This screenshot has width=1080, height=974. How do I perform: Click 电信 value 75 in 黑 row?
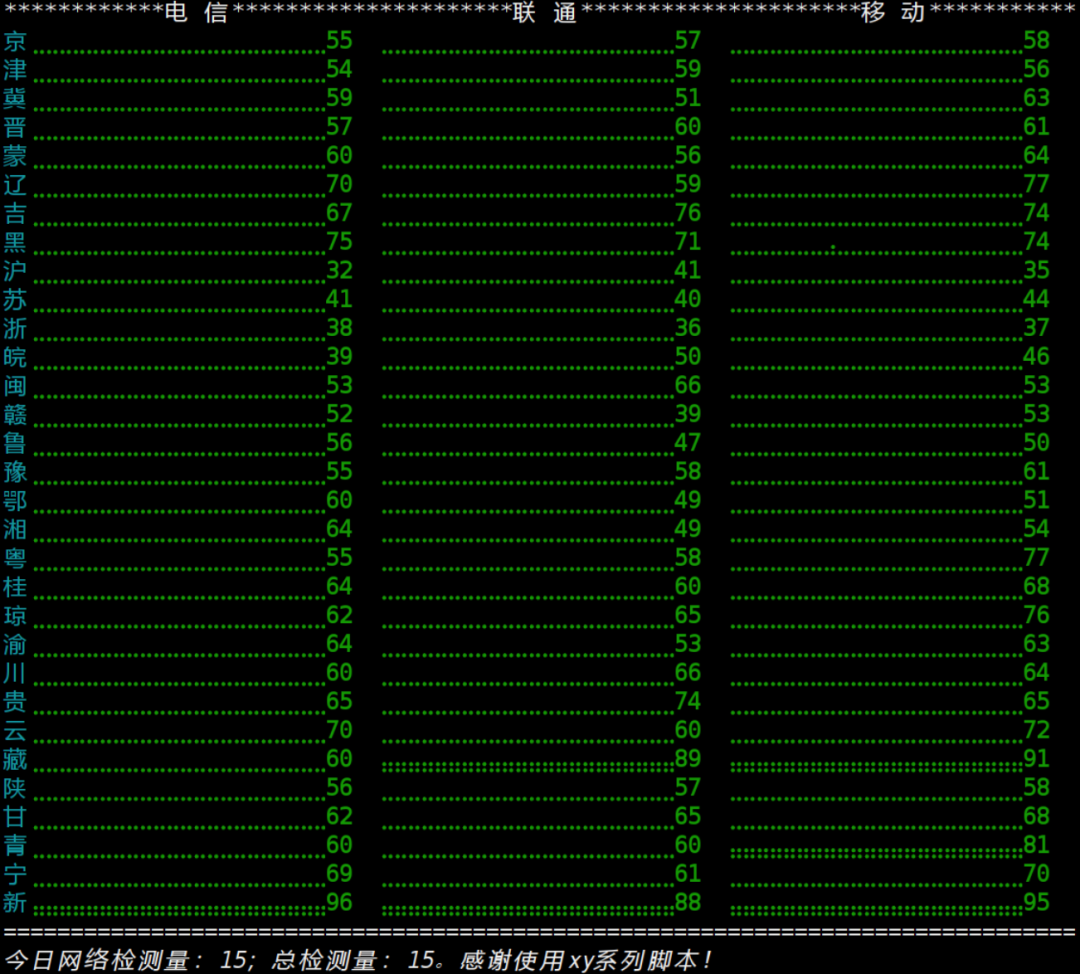tap(339, 242)
